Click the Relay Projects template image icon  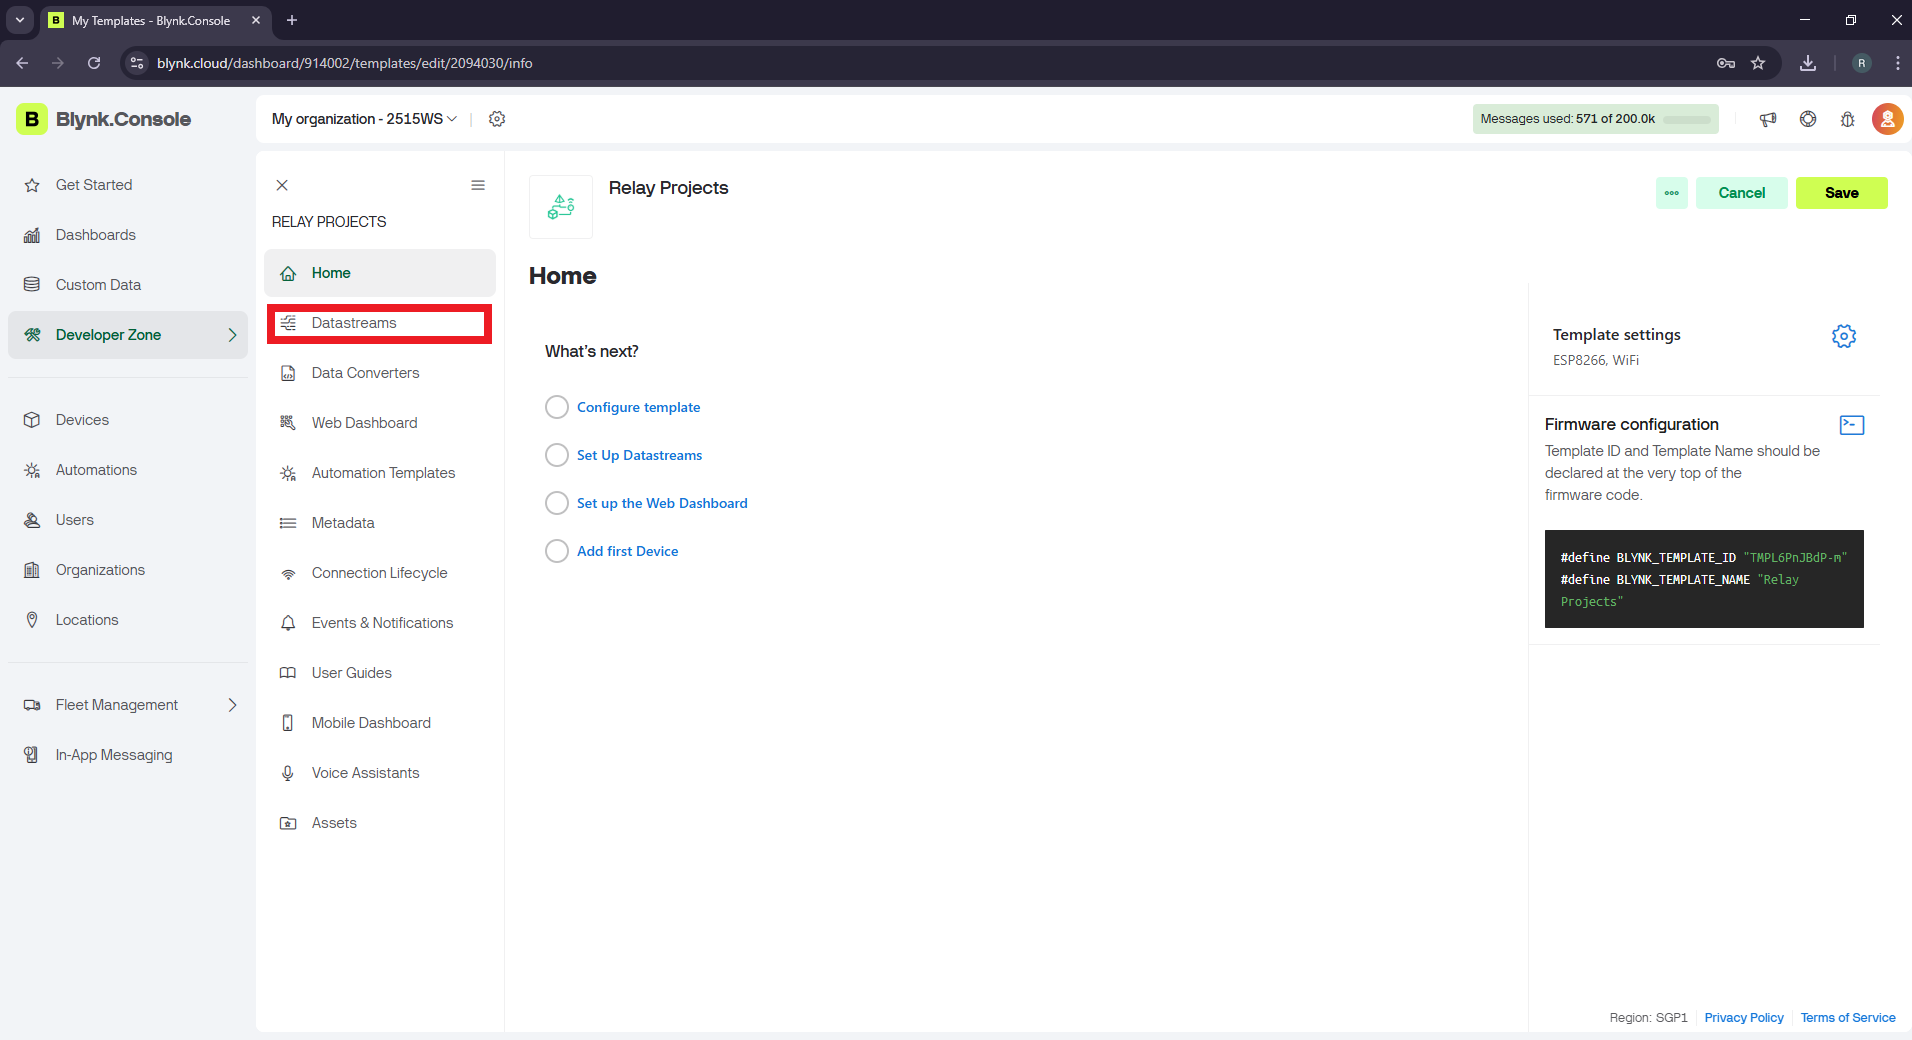tap(561, 207)
